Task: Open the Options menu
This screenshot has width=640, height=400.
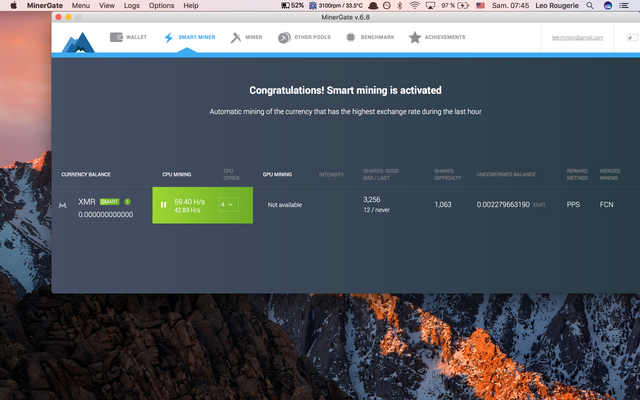Action: (x=161, y=5)
